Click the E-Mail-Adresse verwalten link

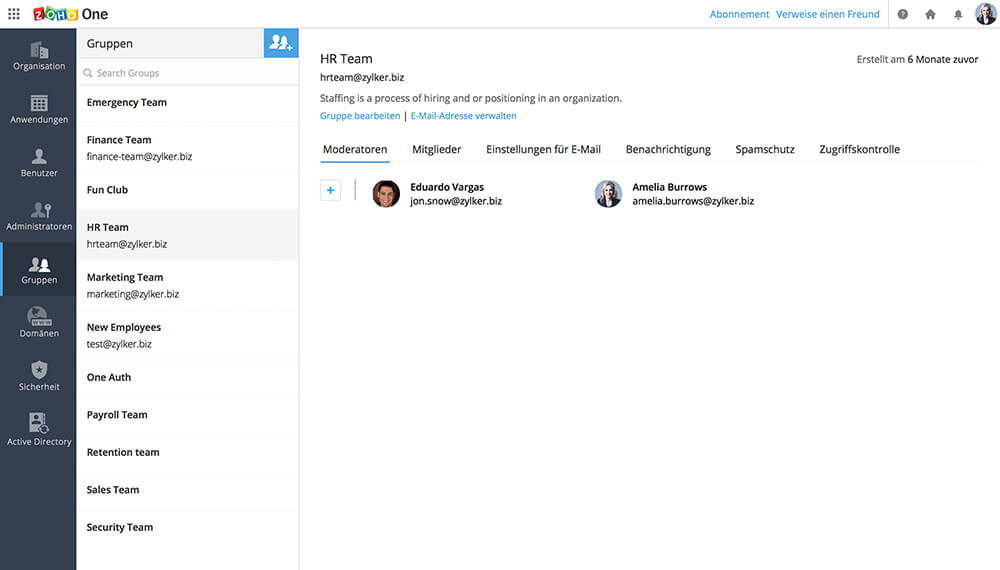tap(463, 116)
